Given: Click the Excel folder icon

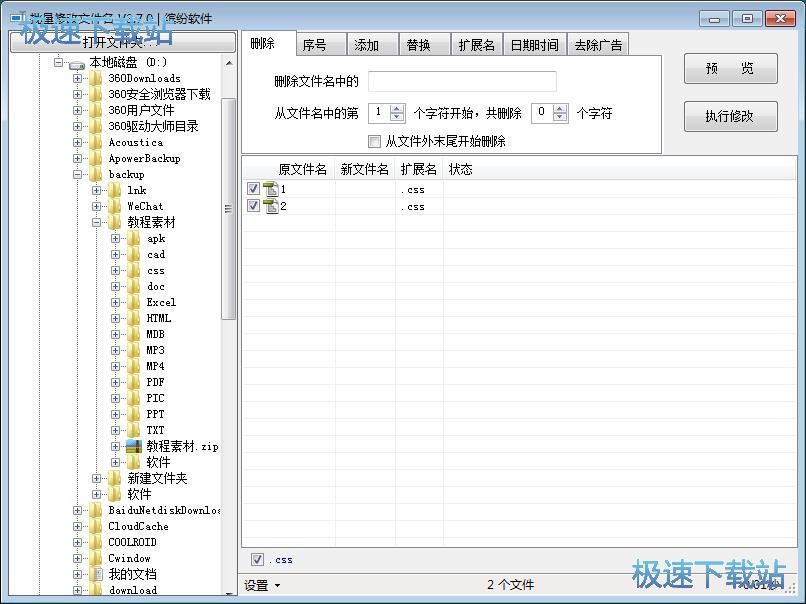Looking at the screenshot, I should click(x=134, y=302).
